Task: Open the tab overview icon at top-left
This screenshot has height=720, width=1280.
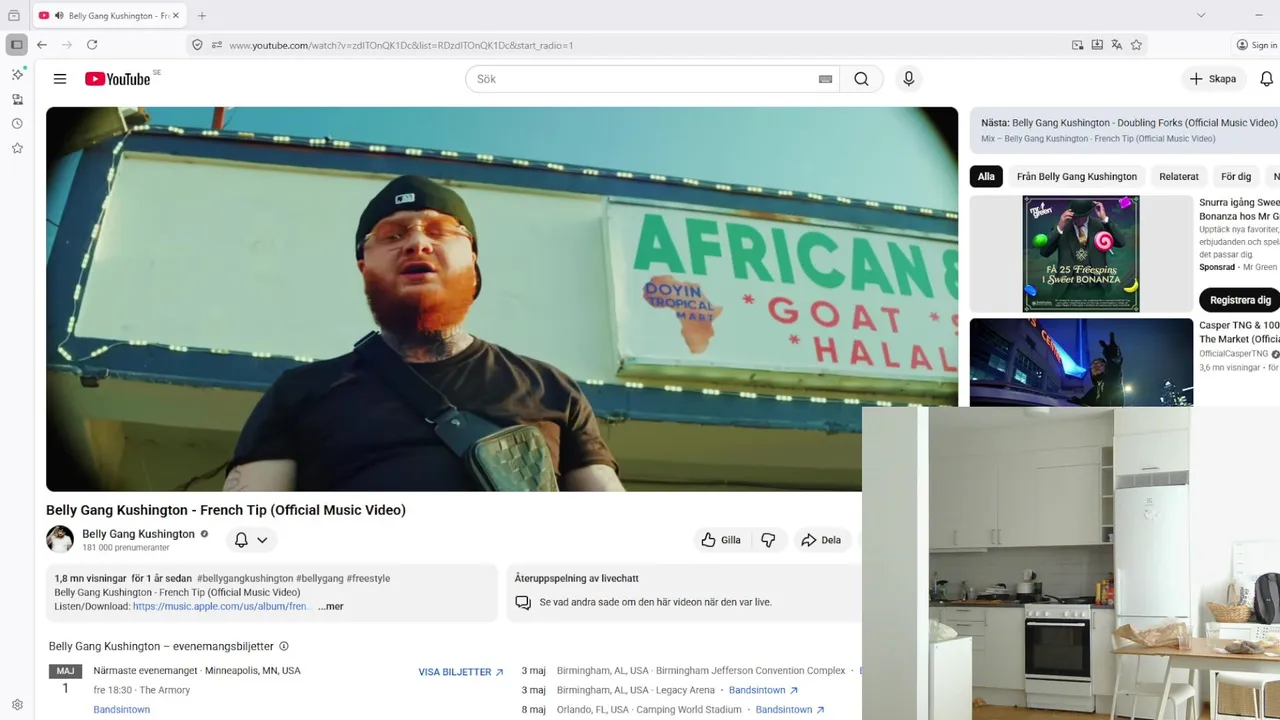Action: tap(14, 15)
